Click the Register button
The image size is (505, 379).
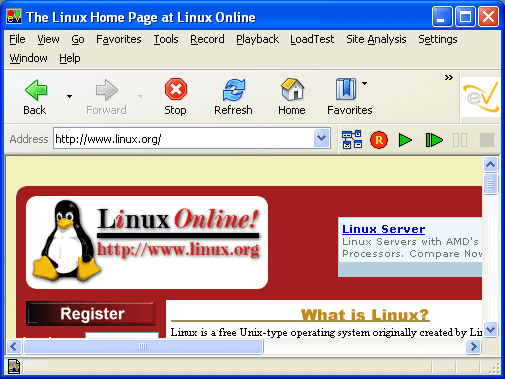91,314
